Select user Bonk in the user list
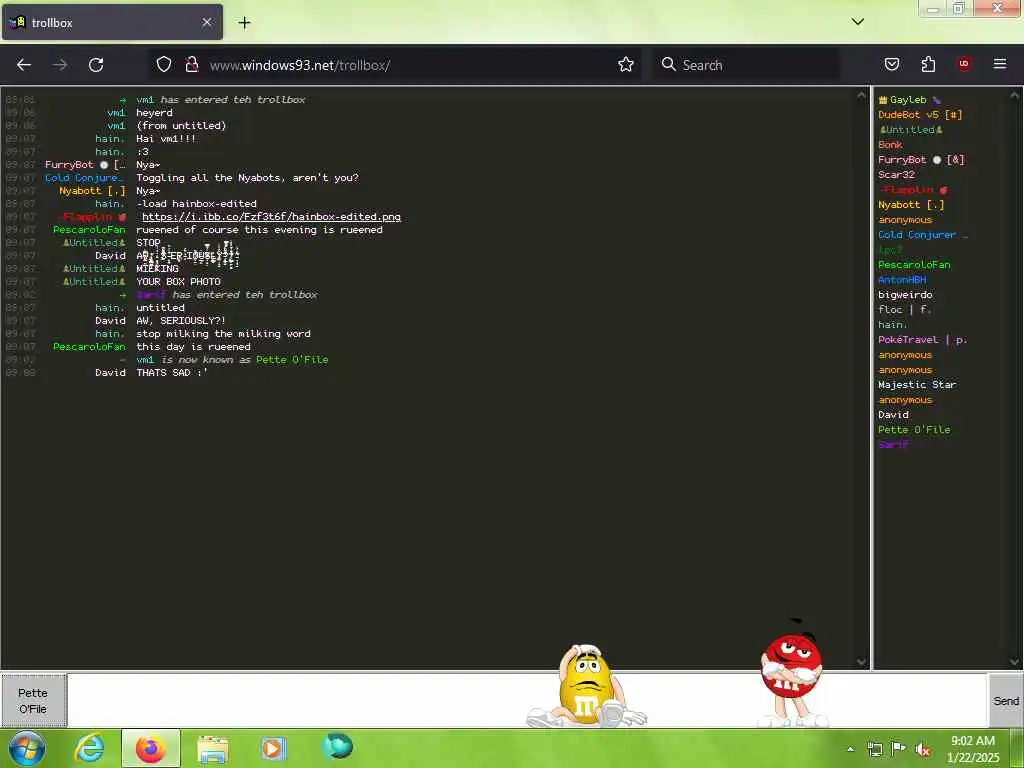Viewport: 1024px width, 768px height. coord(890,145)
